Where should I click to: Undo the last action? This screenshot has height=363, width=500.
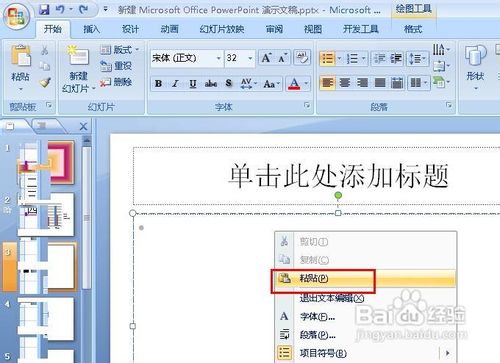tap(61, 10)
